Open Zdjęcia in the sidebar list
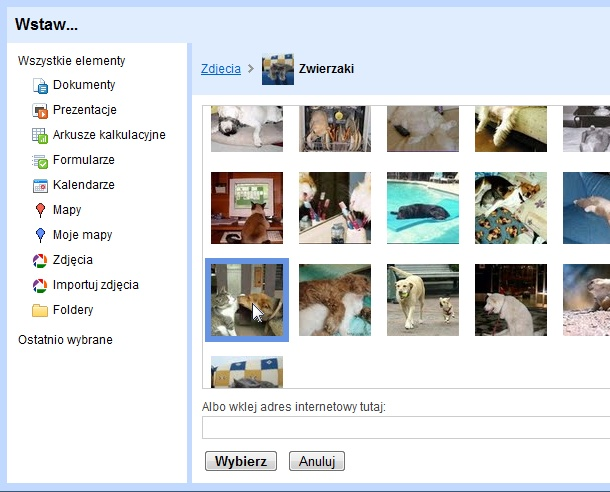610x492 pixels. (73, 260)
